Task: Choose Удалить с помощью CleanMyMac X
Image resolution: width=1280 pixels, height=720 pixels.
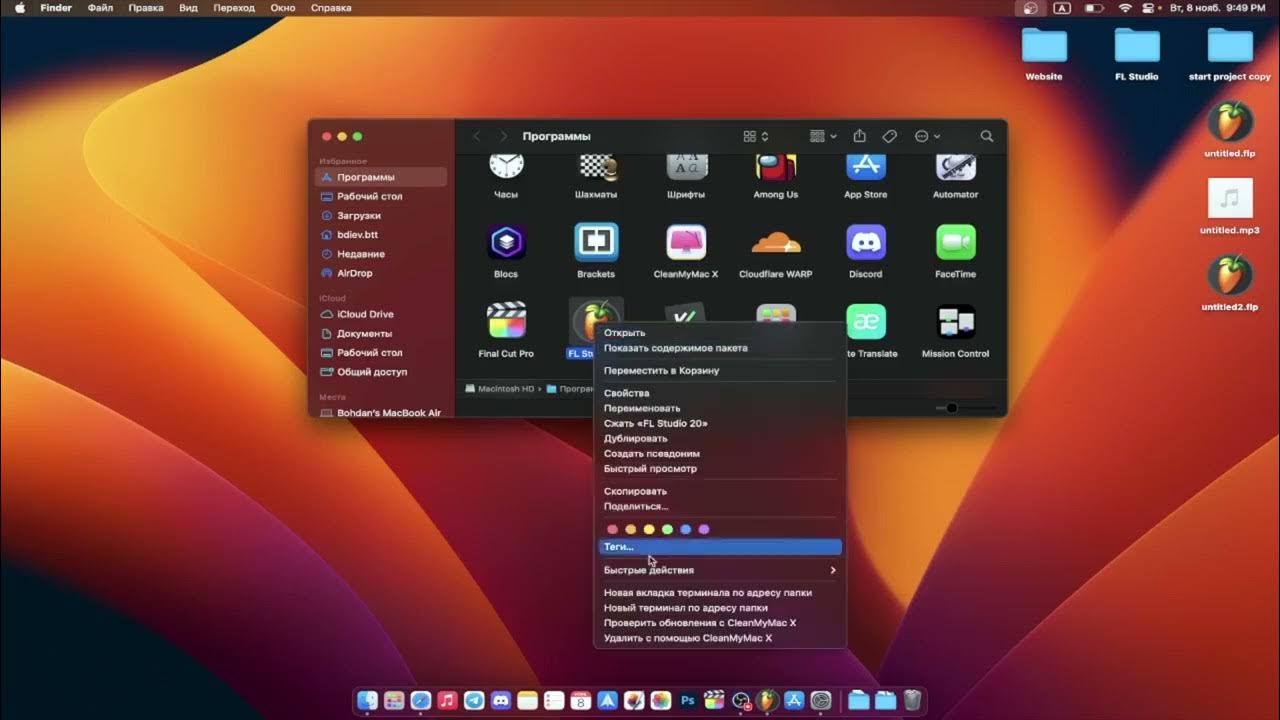Action: (x=720, y=638)
